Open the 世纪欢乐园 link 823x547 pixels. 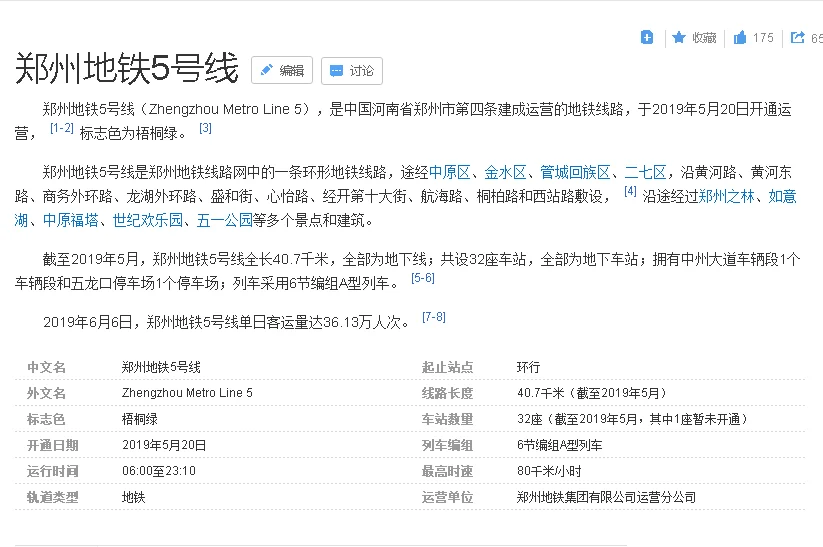(147, 220)
